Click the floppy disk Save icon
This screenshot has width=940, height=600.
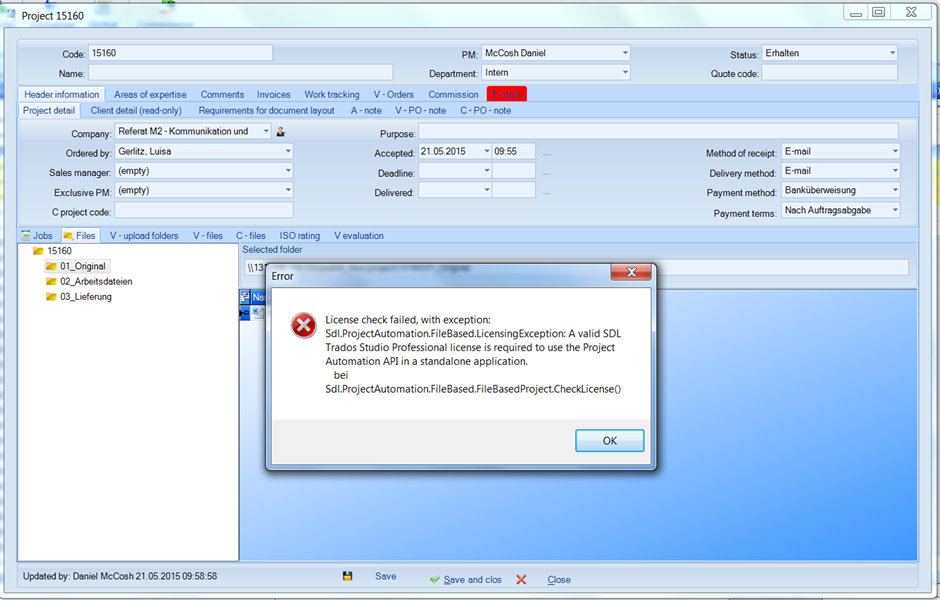[x=347, y=577]
